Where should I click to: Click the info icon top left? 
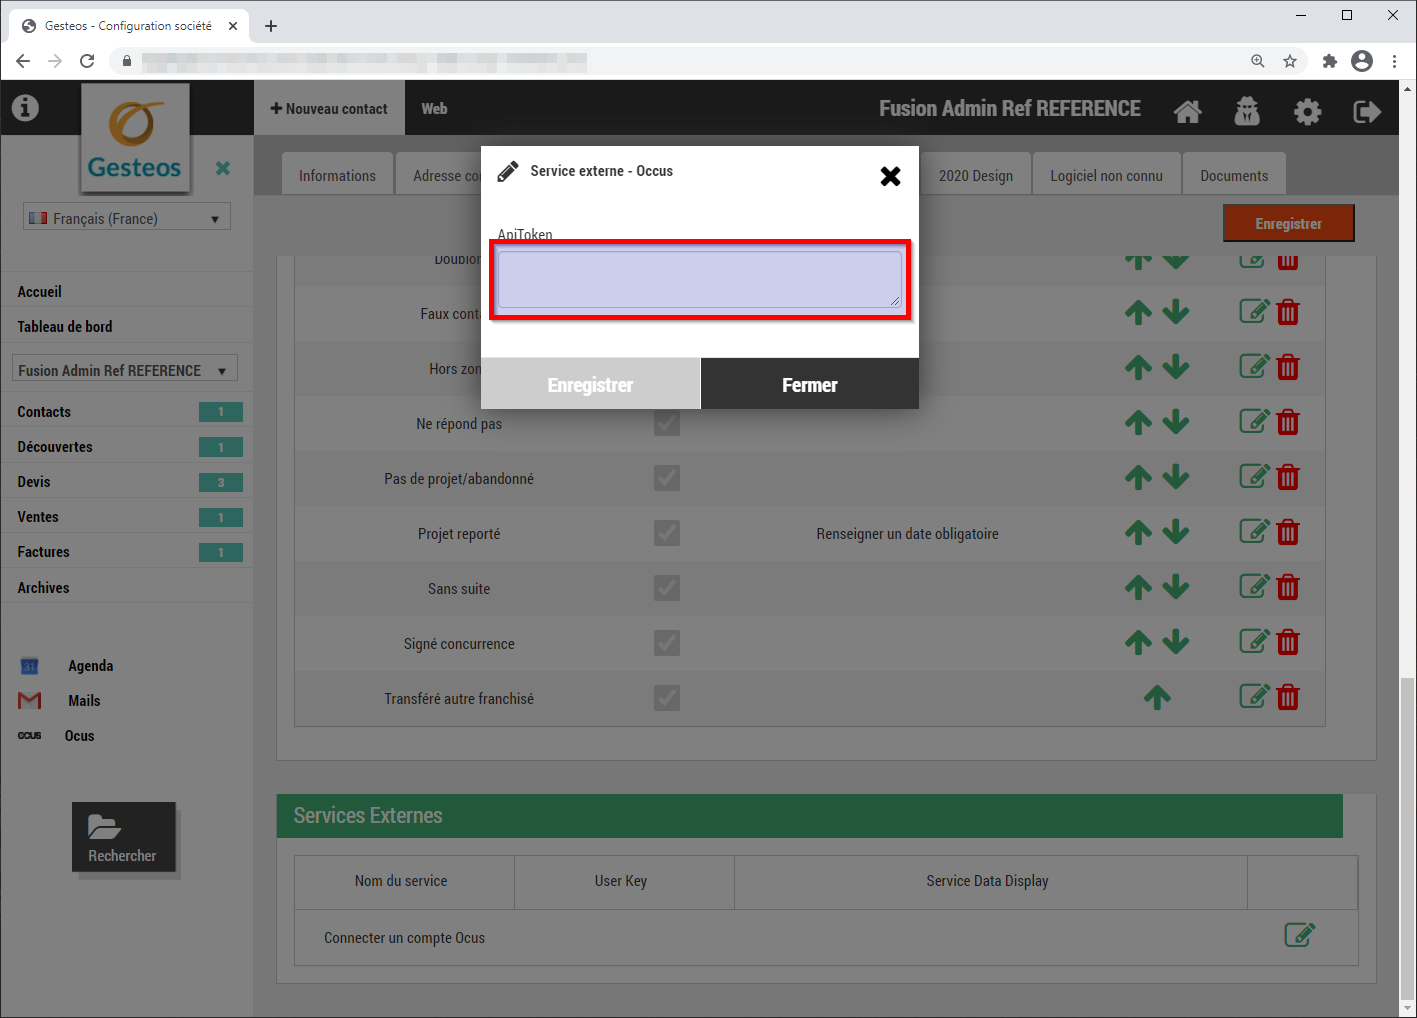[x=25, y=108]
